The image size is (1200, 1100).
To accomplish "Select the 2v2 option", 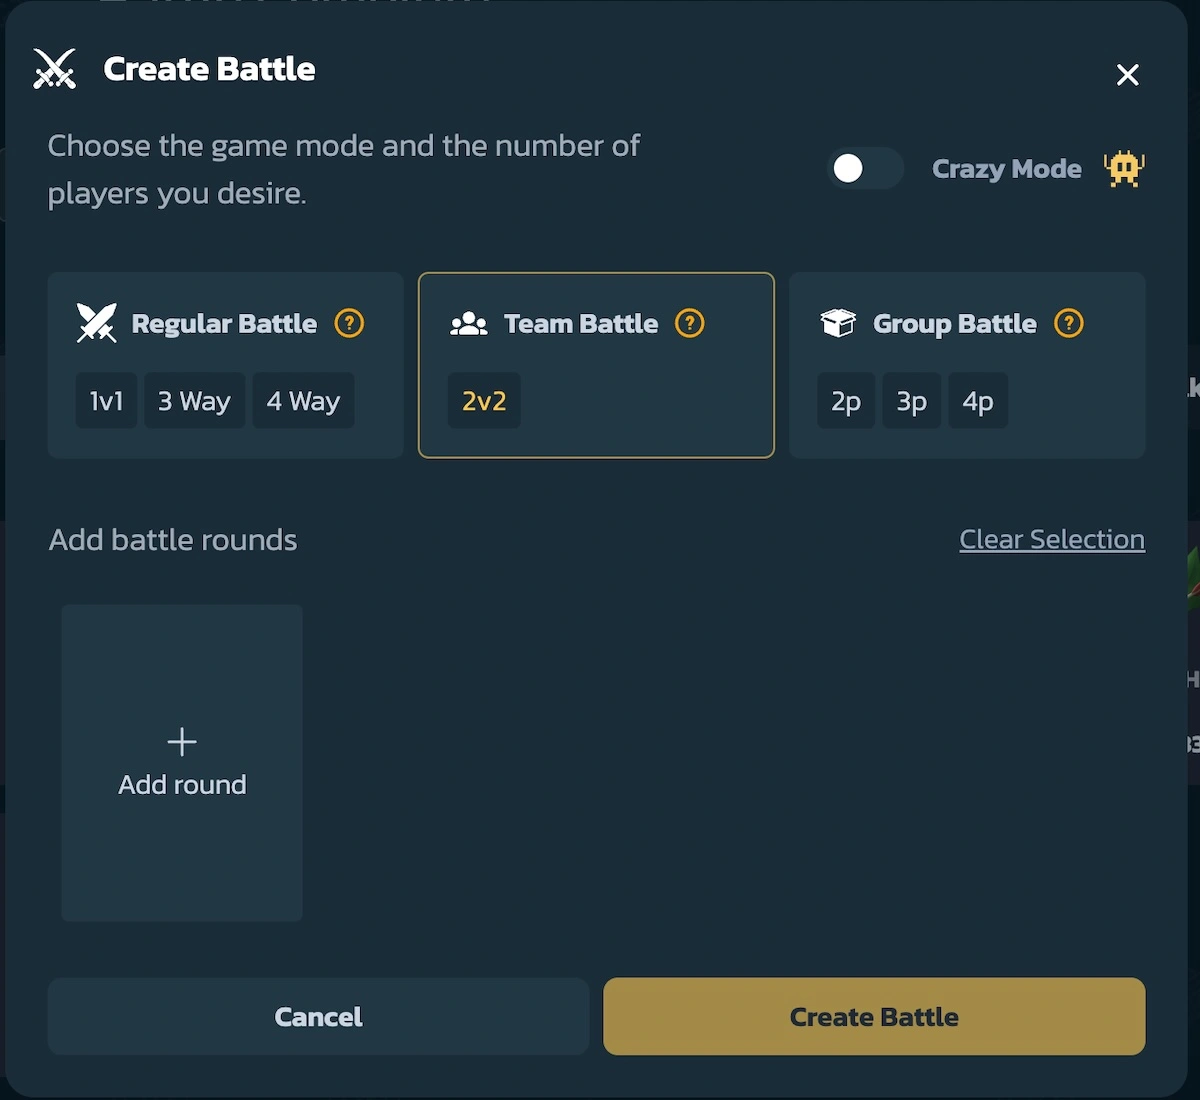I will tap(484, 400).
